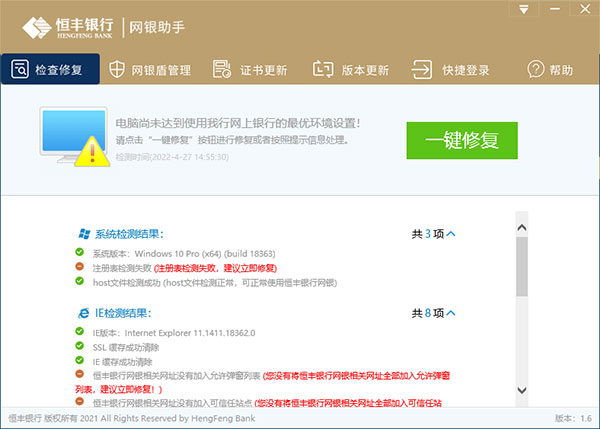Open the 快捷登录 tab

(450, 70)
